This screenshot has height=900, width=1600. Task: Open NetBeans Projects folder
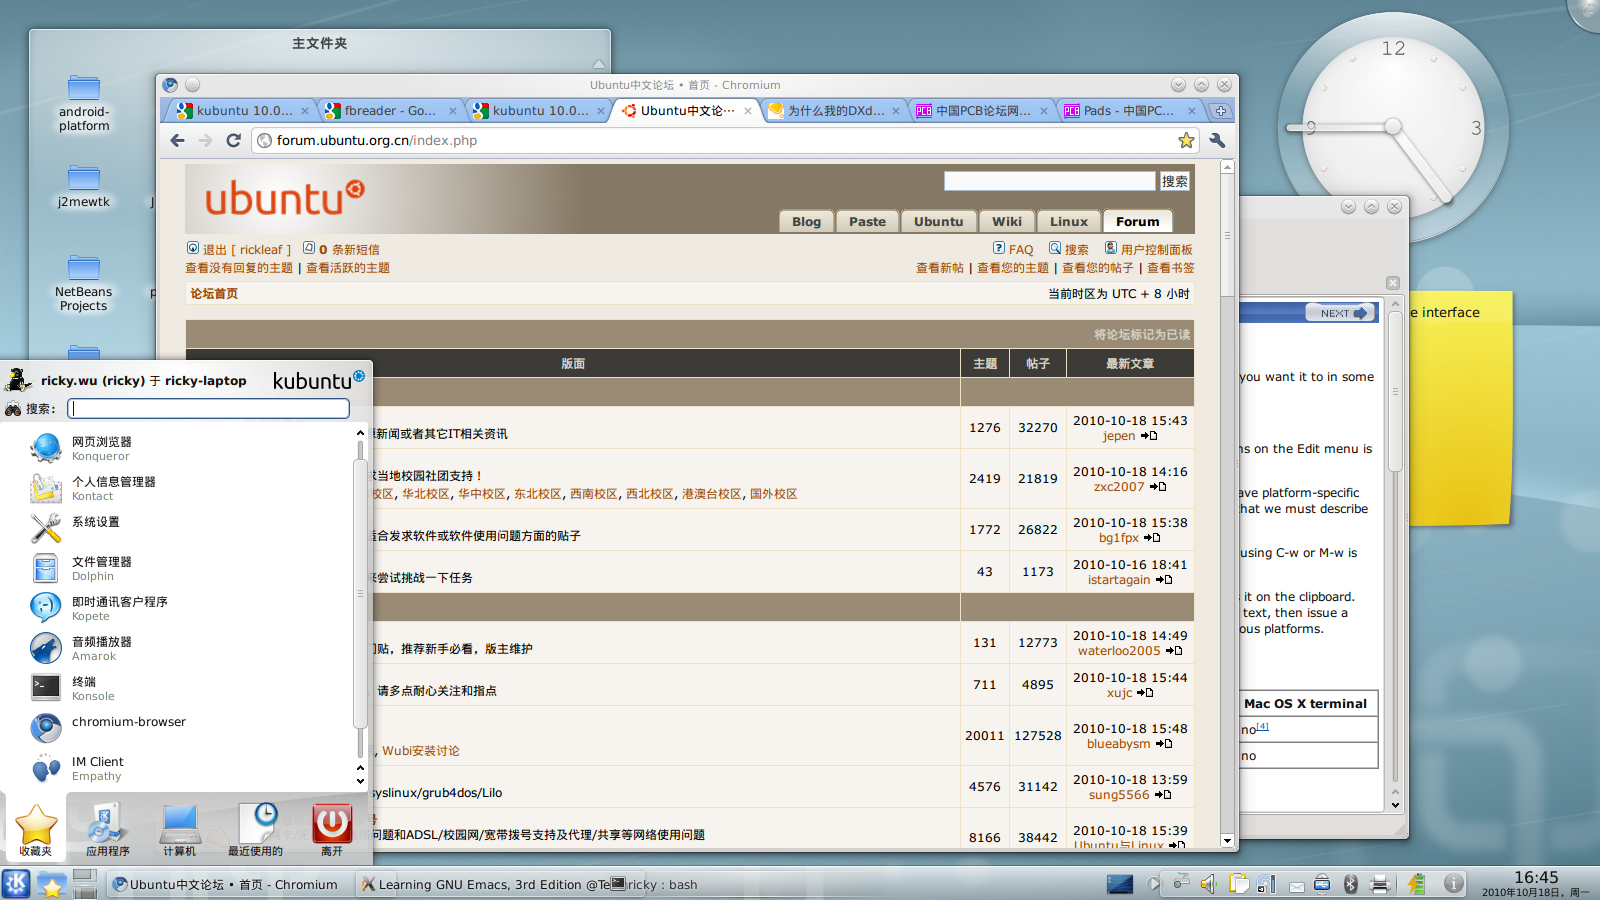coord(84,283)
